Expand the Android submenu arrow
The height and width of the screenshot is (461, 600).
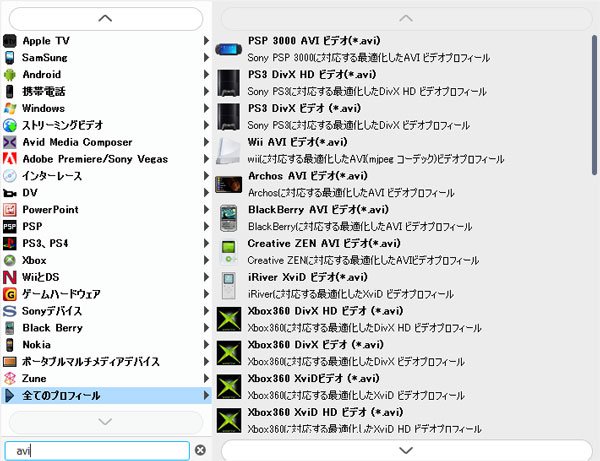coord(206,75)
